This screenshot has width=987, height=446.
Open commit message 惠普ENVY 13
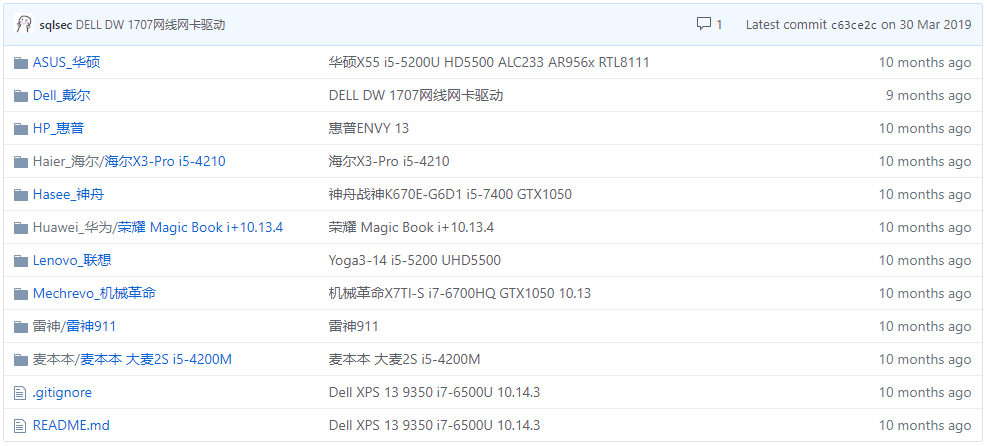point(369,128)
